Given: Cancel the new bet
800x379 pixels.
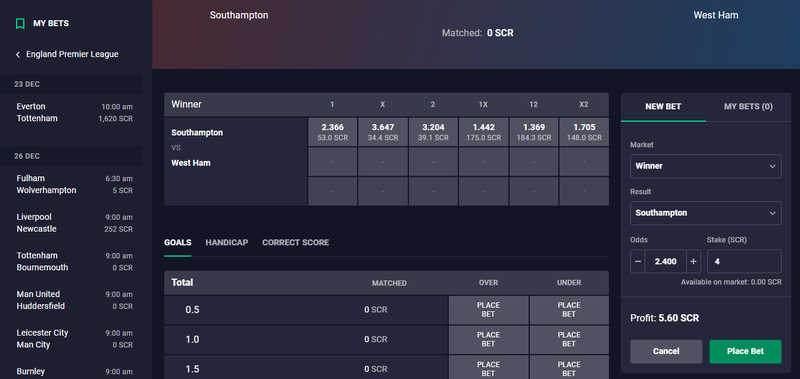Looking at the screenshot, I should [666, 351].
